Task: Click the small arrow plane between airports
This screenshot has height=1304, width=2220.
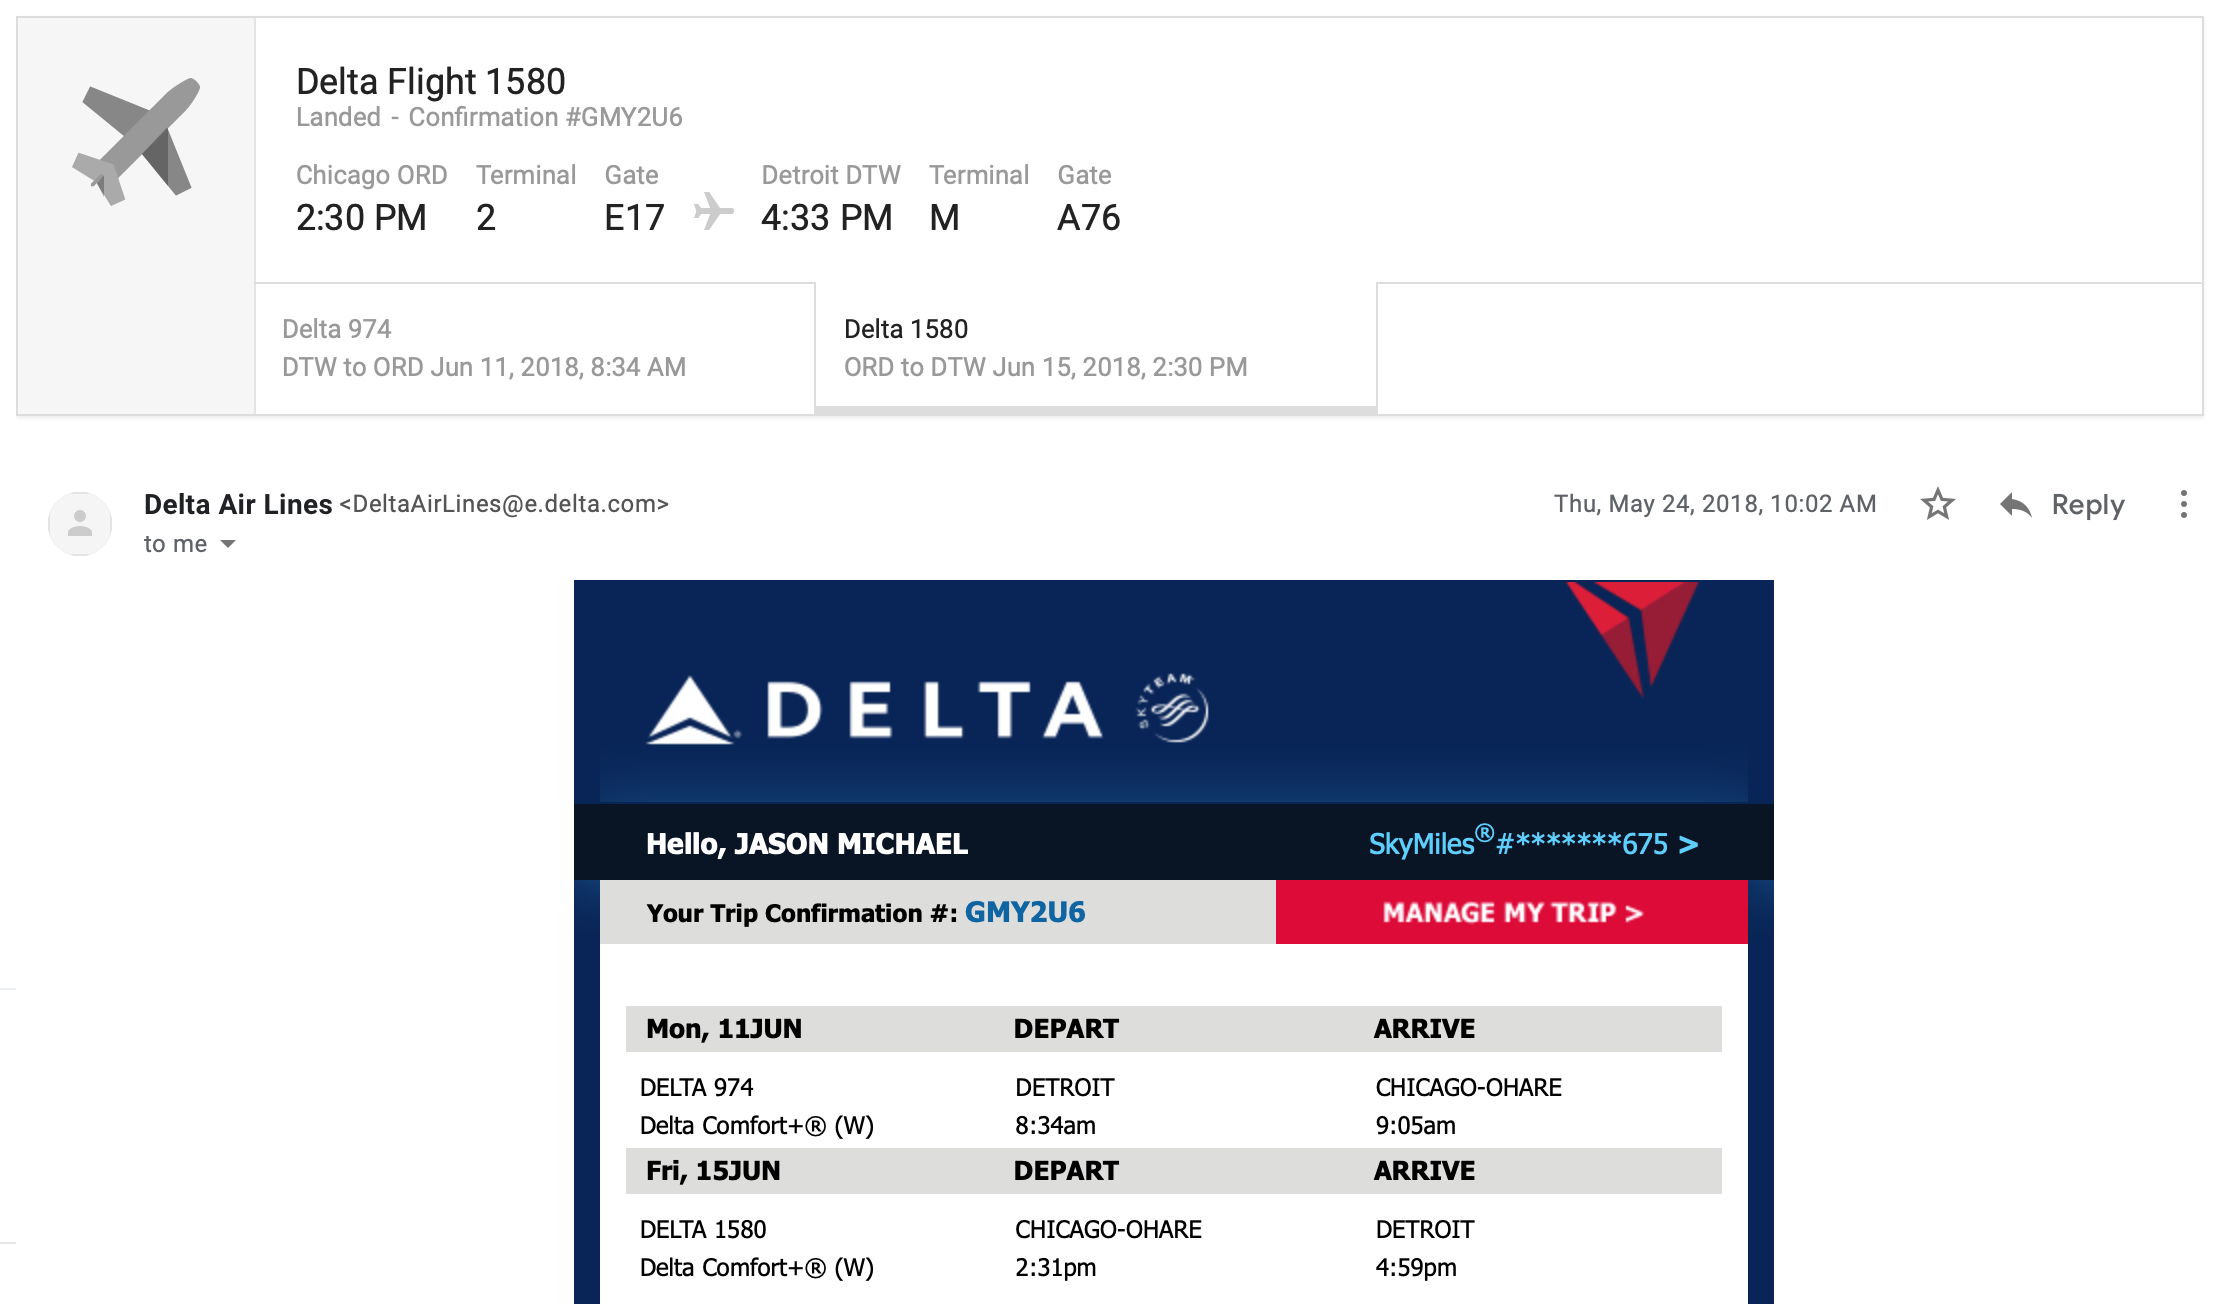Action: coord(713,212)
